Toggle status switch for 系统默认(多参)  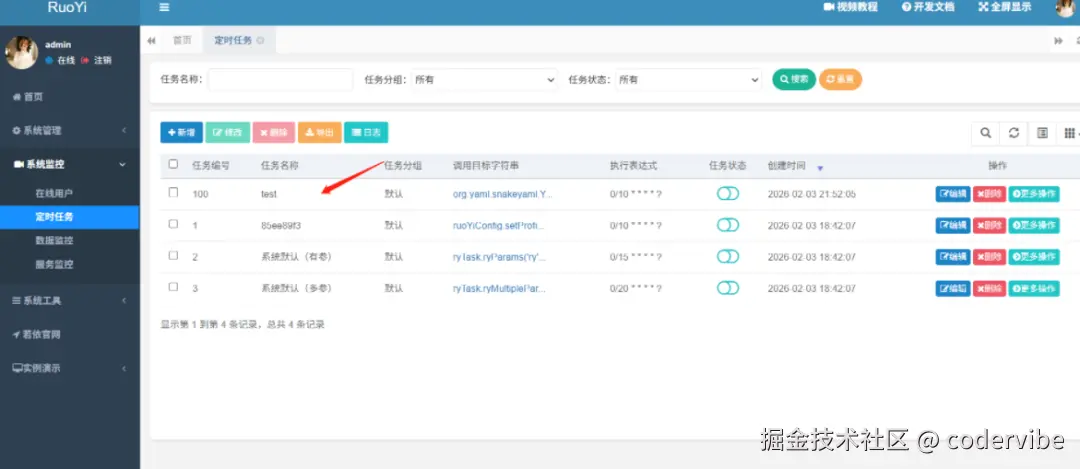click(727, 288)
